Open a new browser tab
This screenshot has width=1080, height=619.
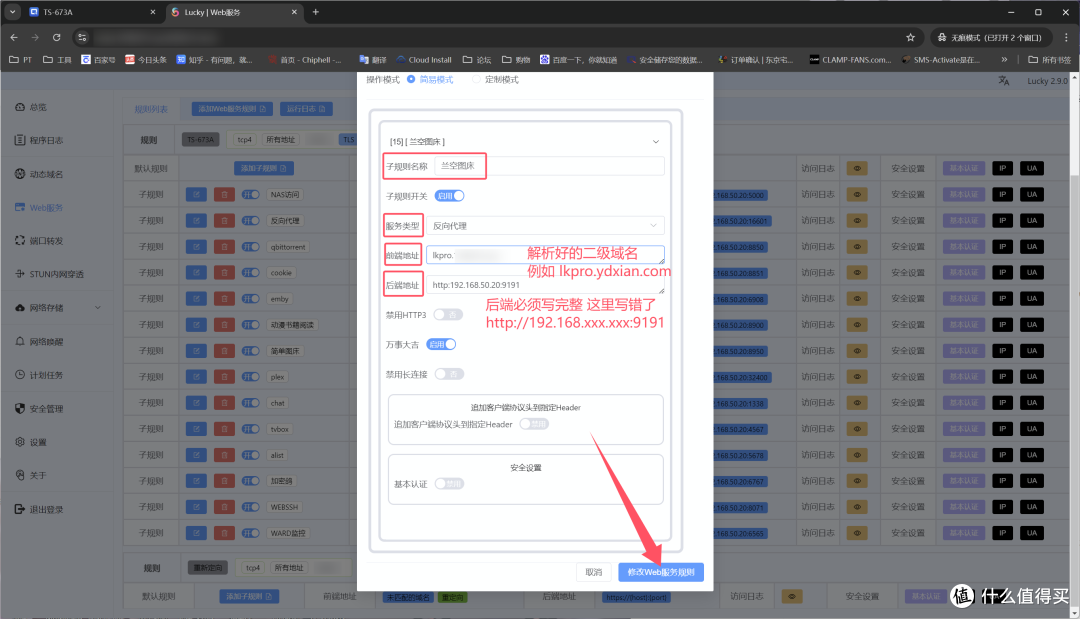(x=315, y=12)
